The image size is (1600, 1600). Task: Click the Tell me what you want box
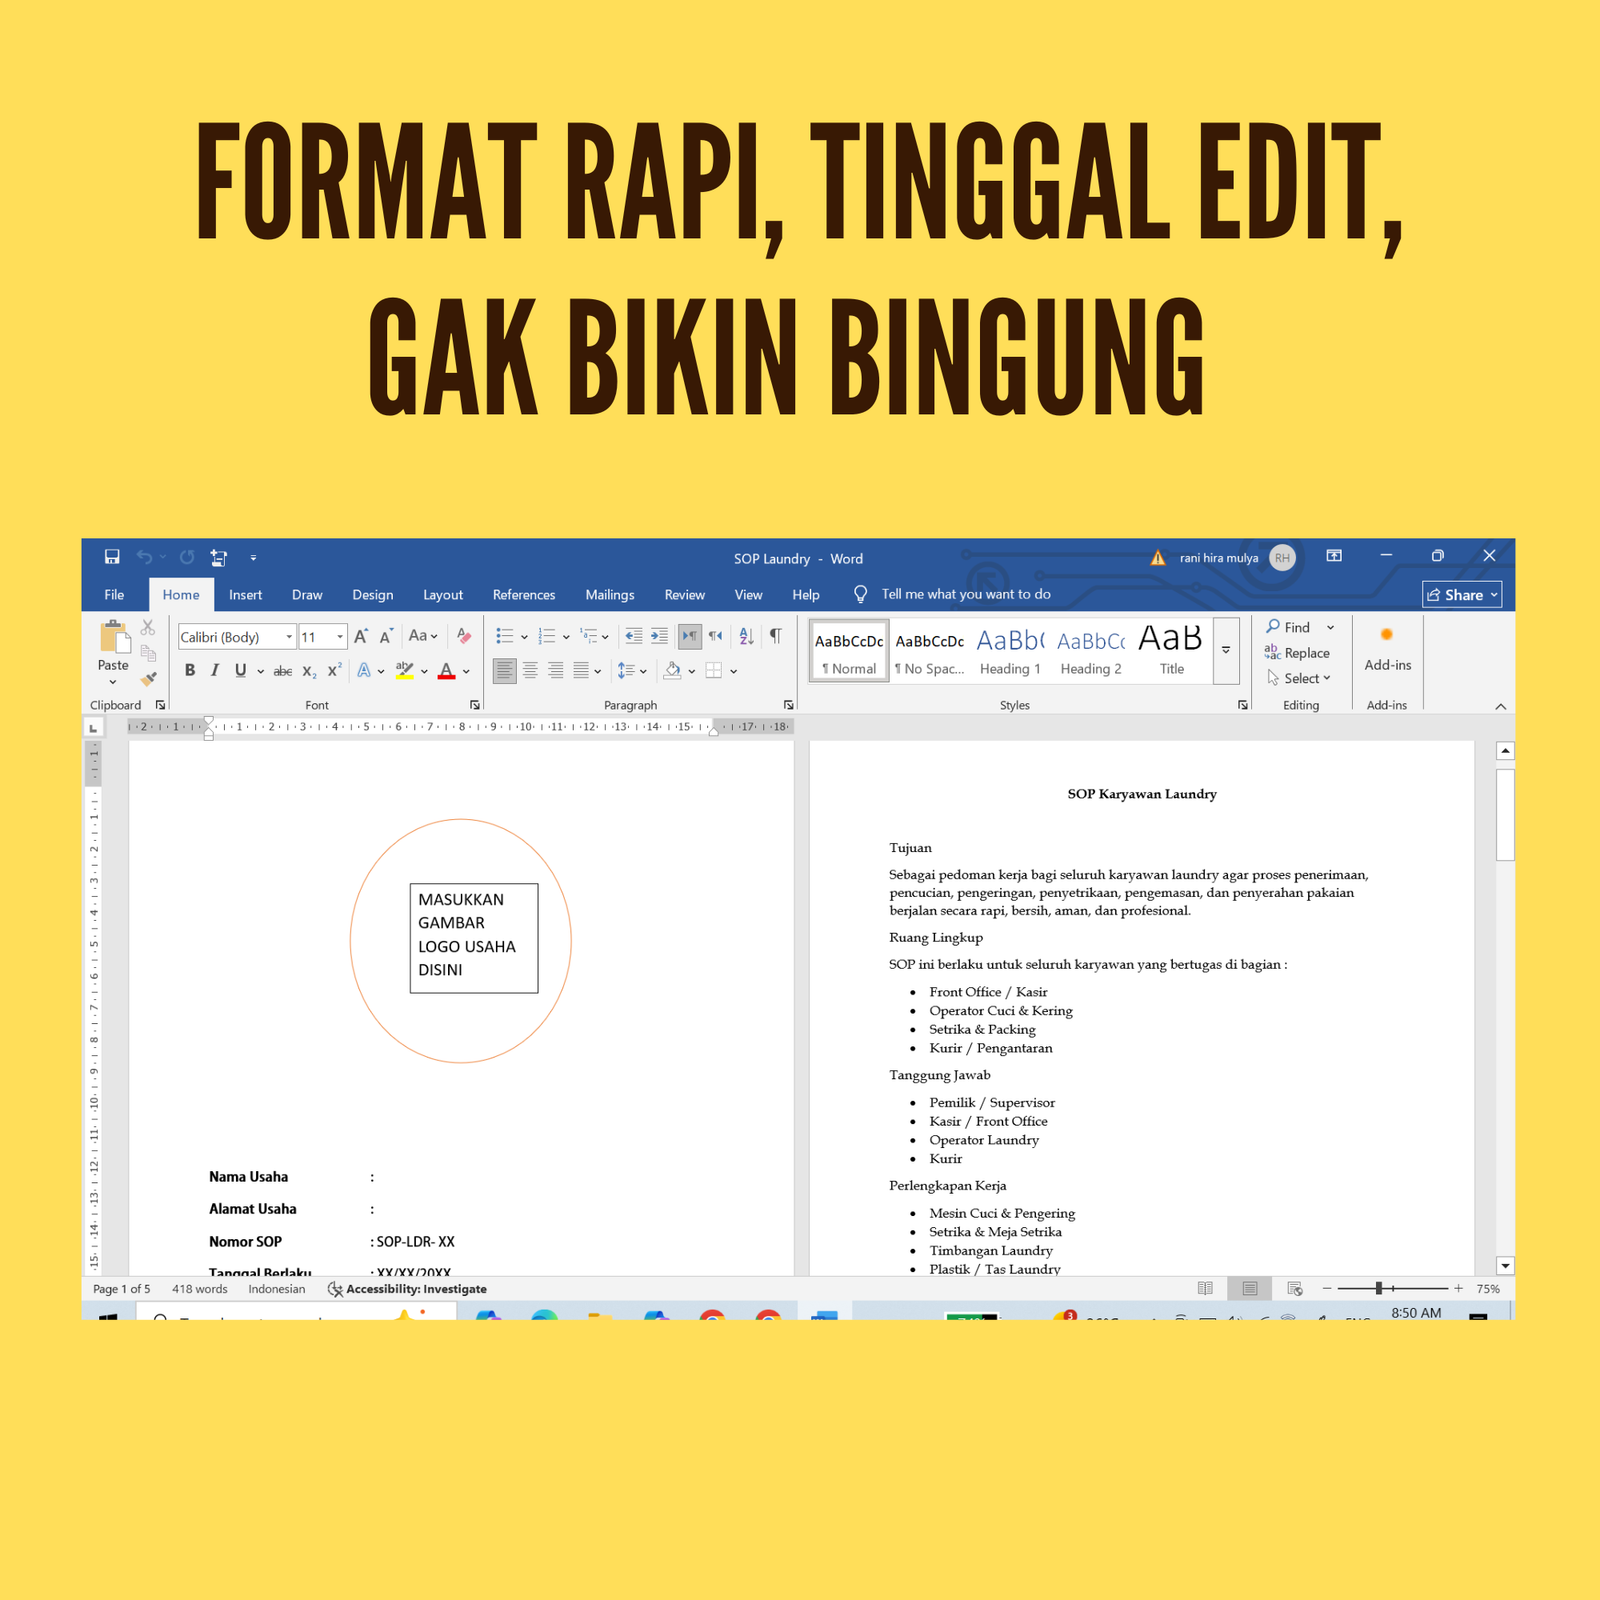point(965,594)
